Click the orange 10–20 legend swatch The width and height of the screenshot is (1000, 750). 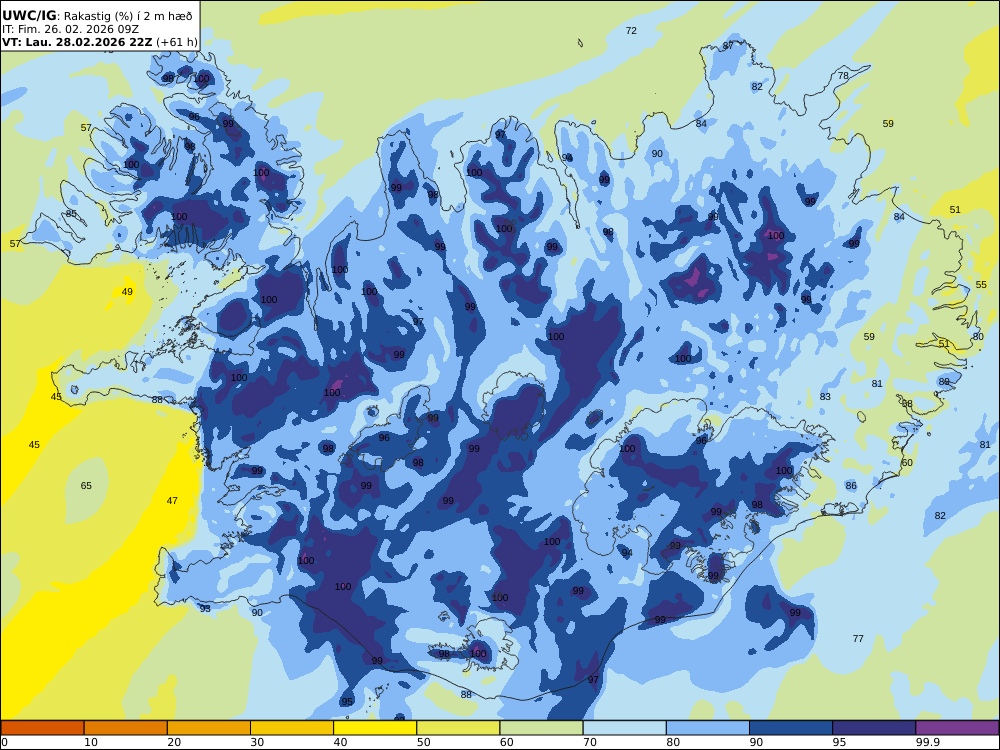pyautogui.click(x=126, y=728)
